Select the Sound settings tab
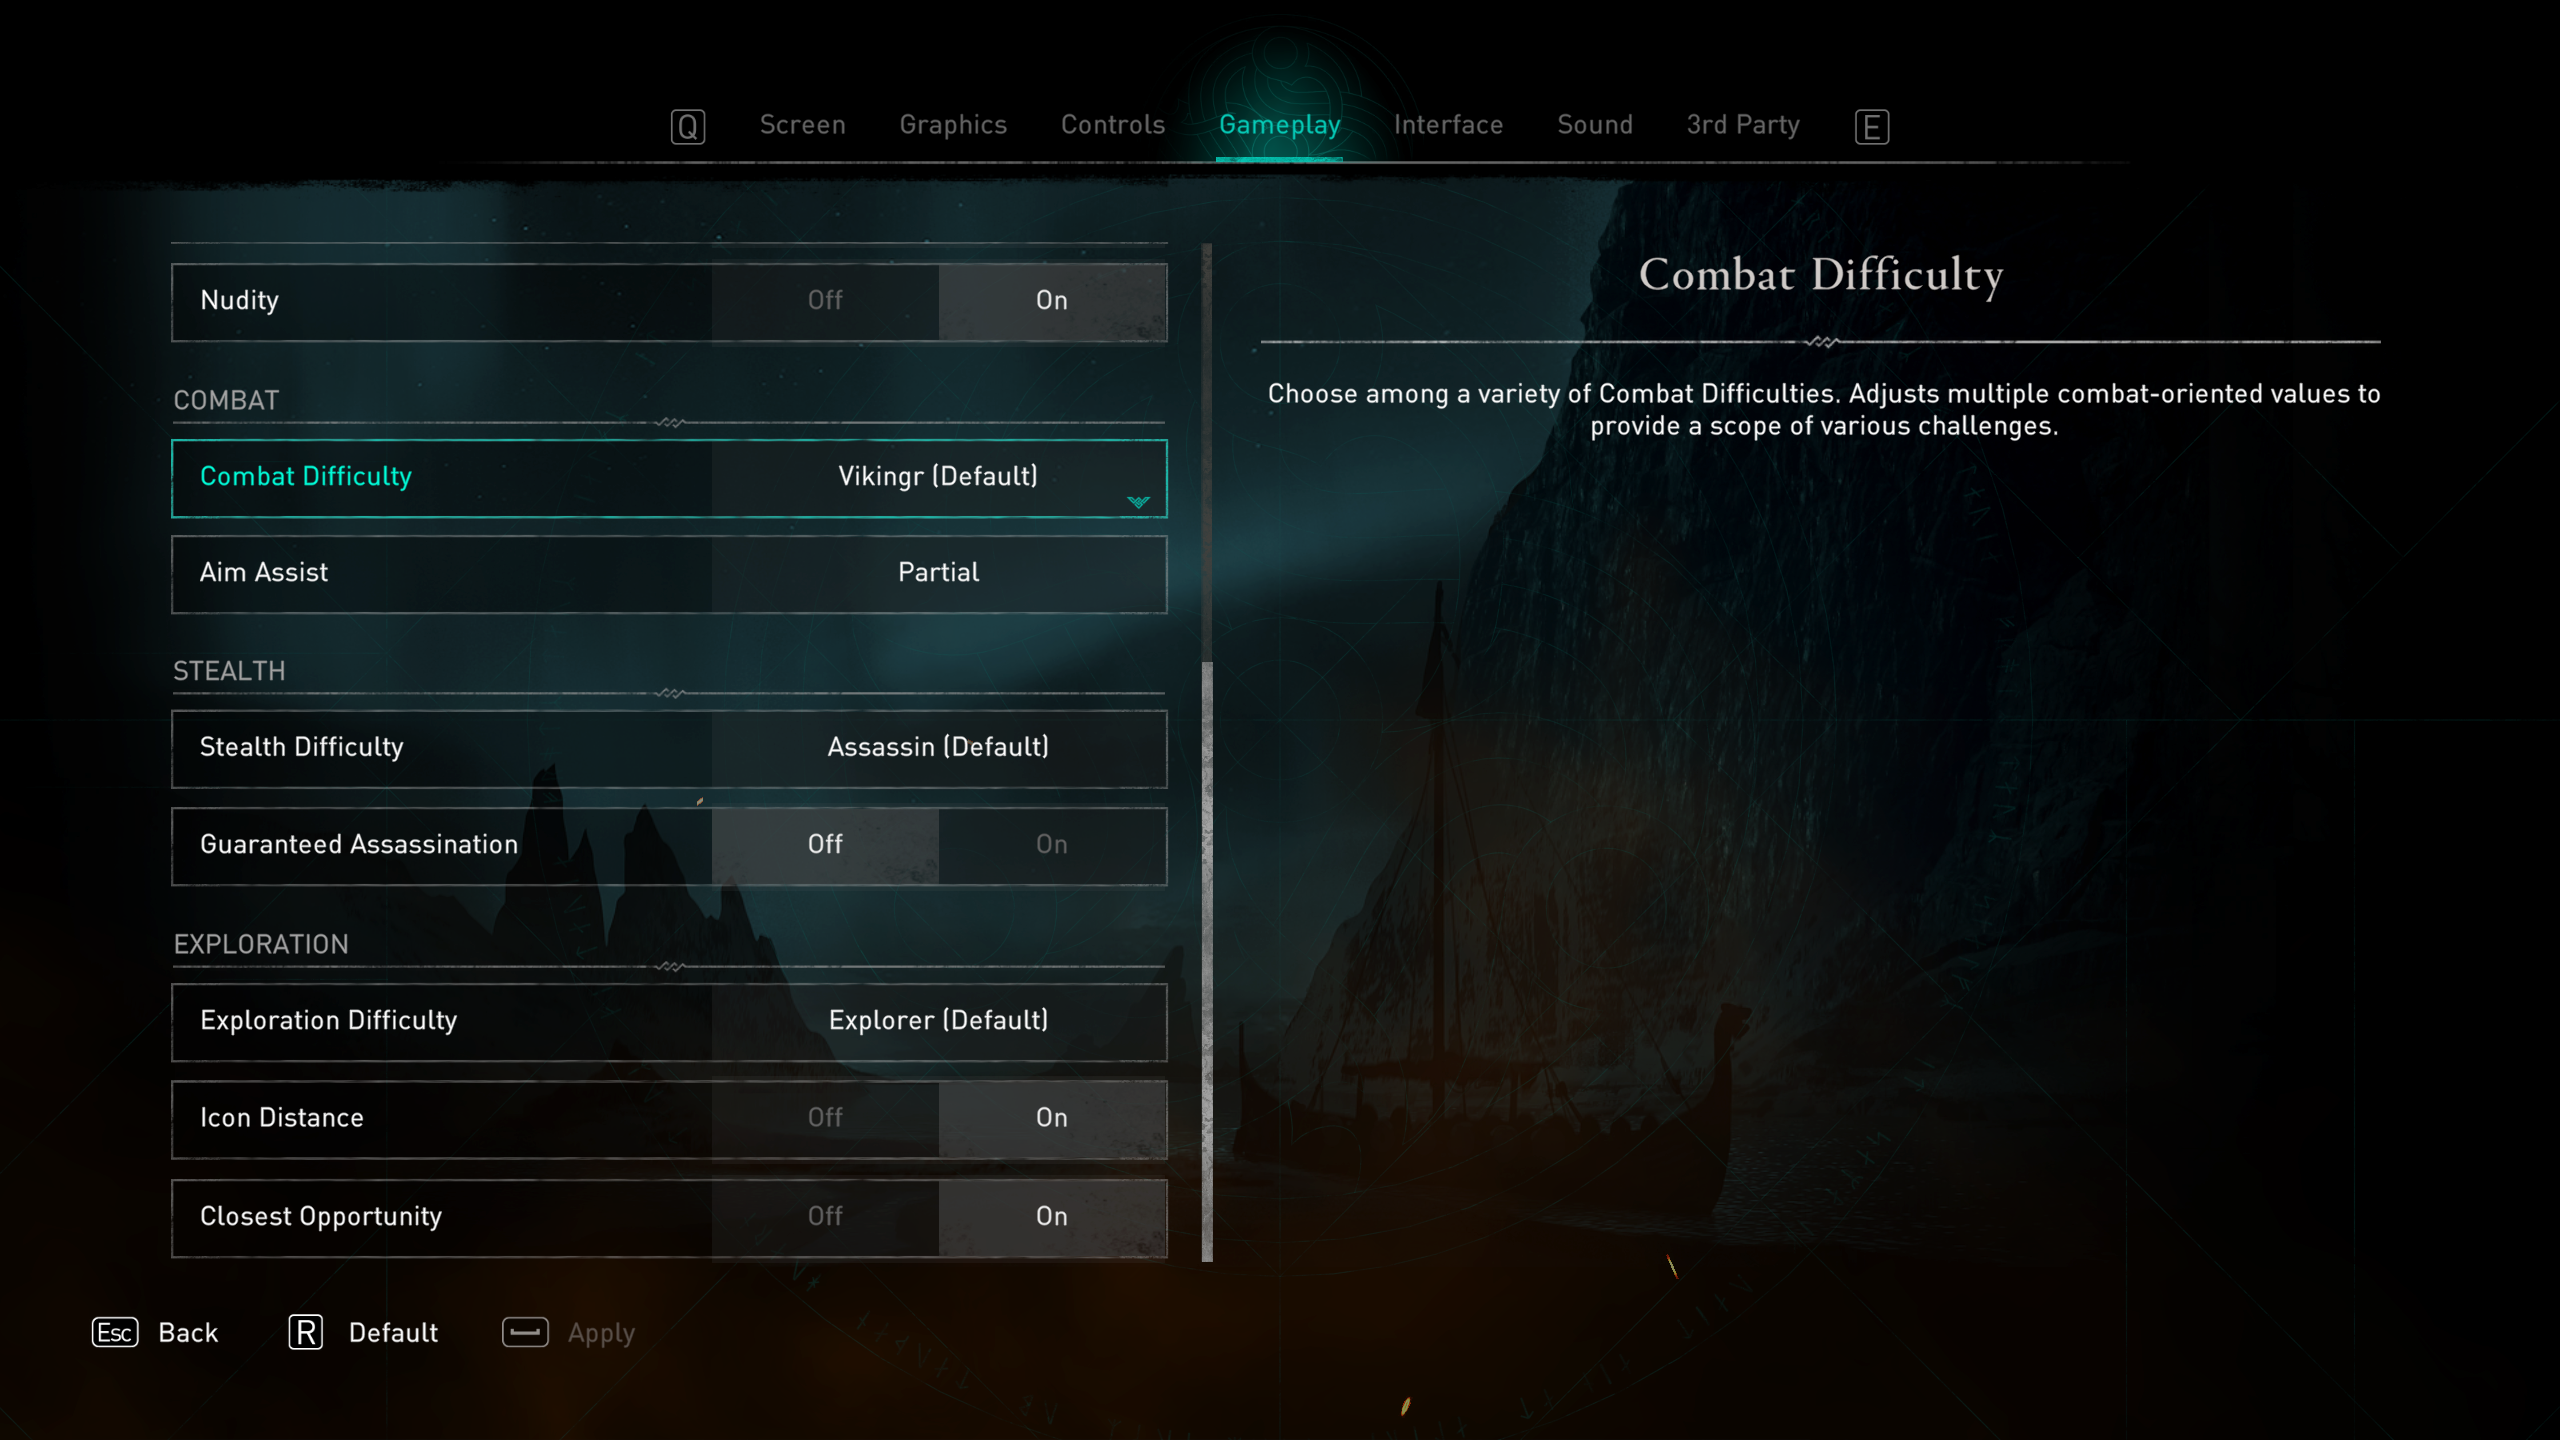 click(x=1593, y=123)
